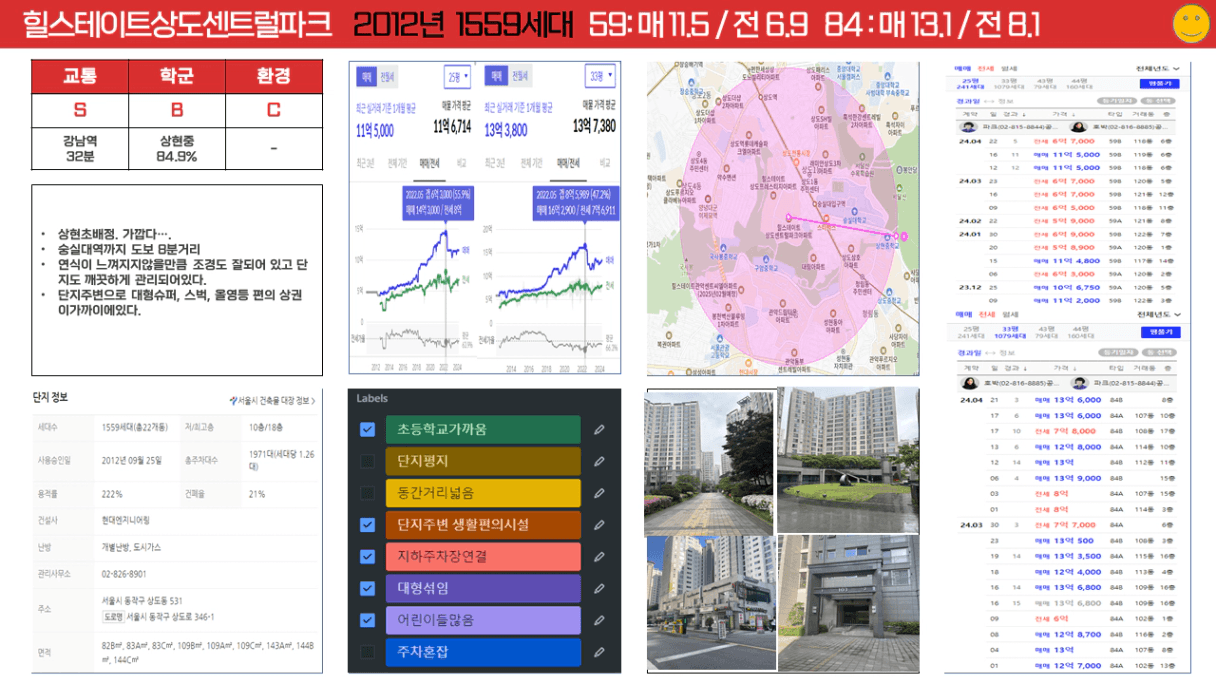Click the 매매 10억 6,750 transaction row
This screenshot has width=1216, height=684.
1064,287
